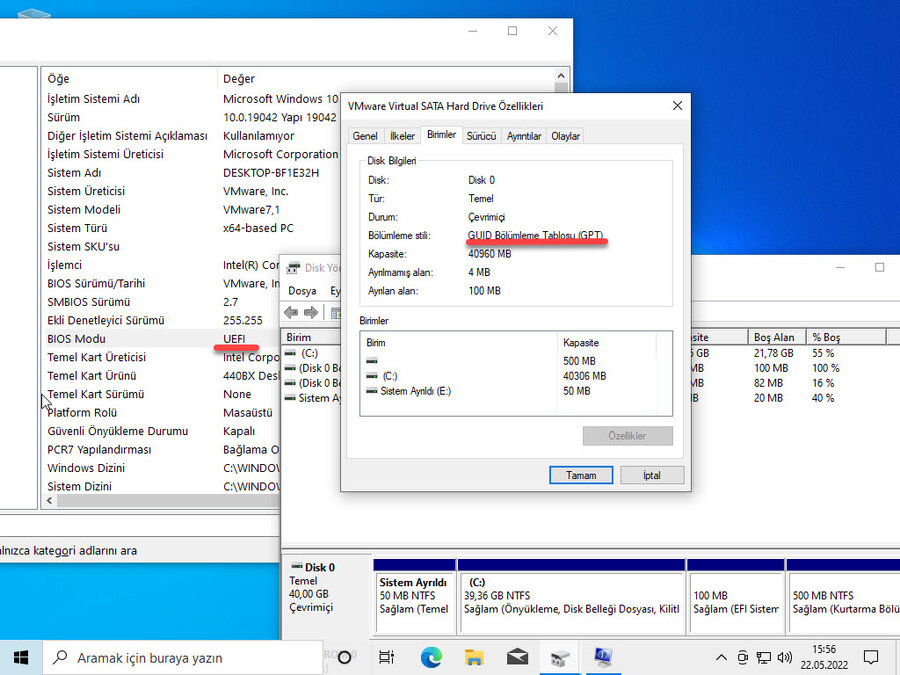The image size is (900, 675).
Task: Select the SMBIOS Sürümü row
Action: 161,302
